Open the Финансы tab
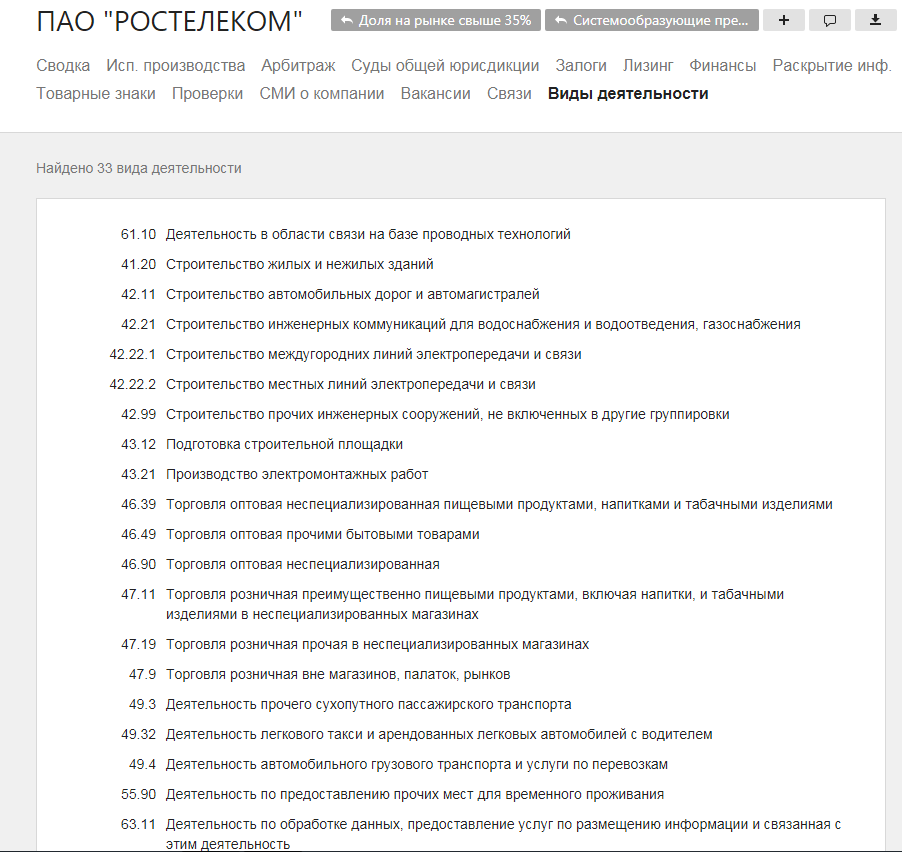 pos(723,66)
